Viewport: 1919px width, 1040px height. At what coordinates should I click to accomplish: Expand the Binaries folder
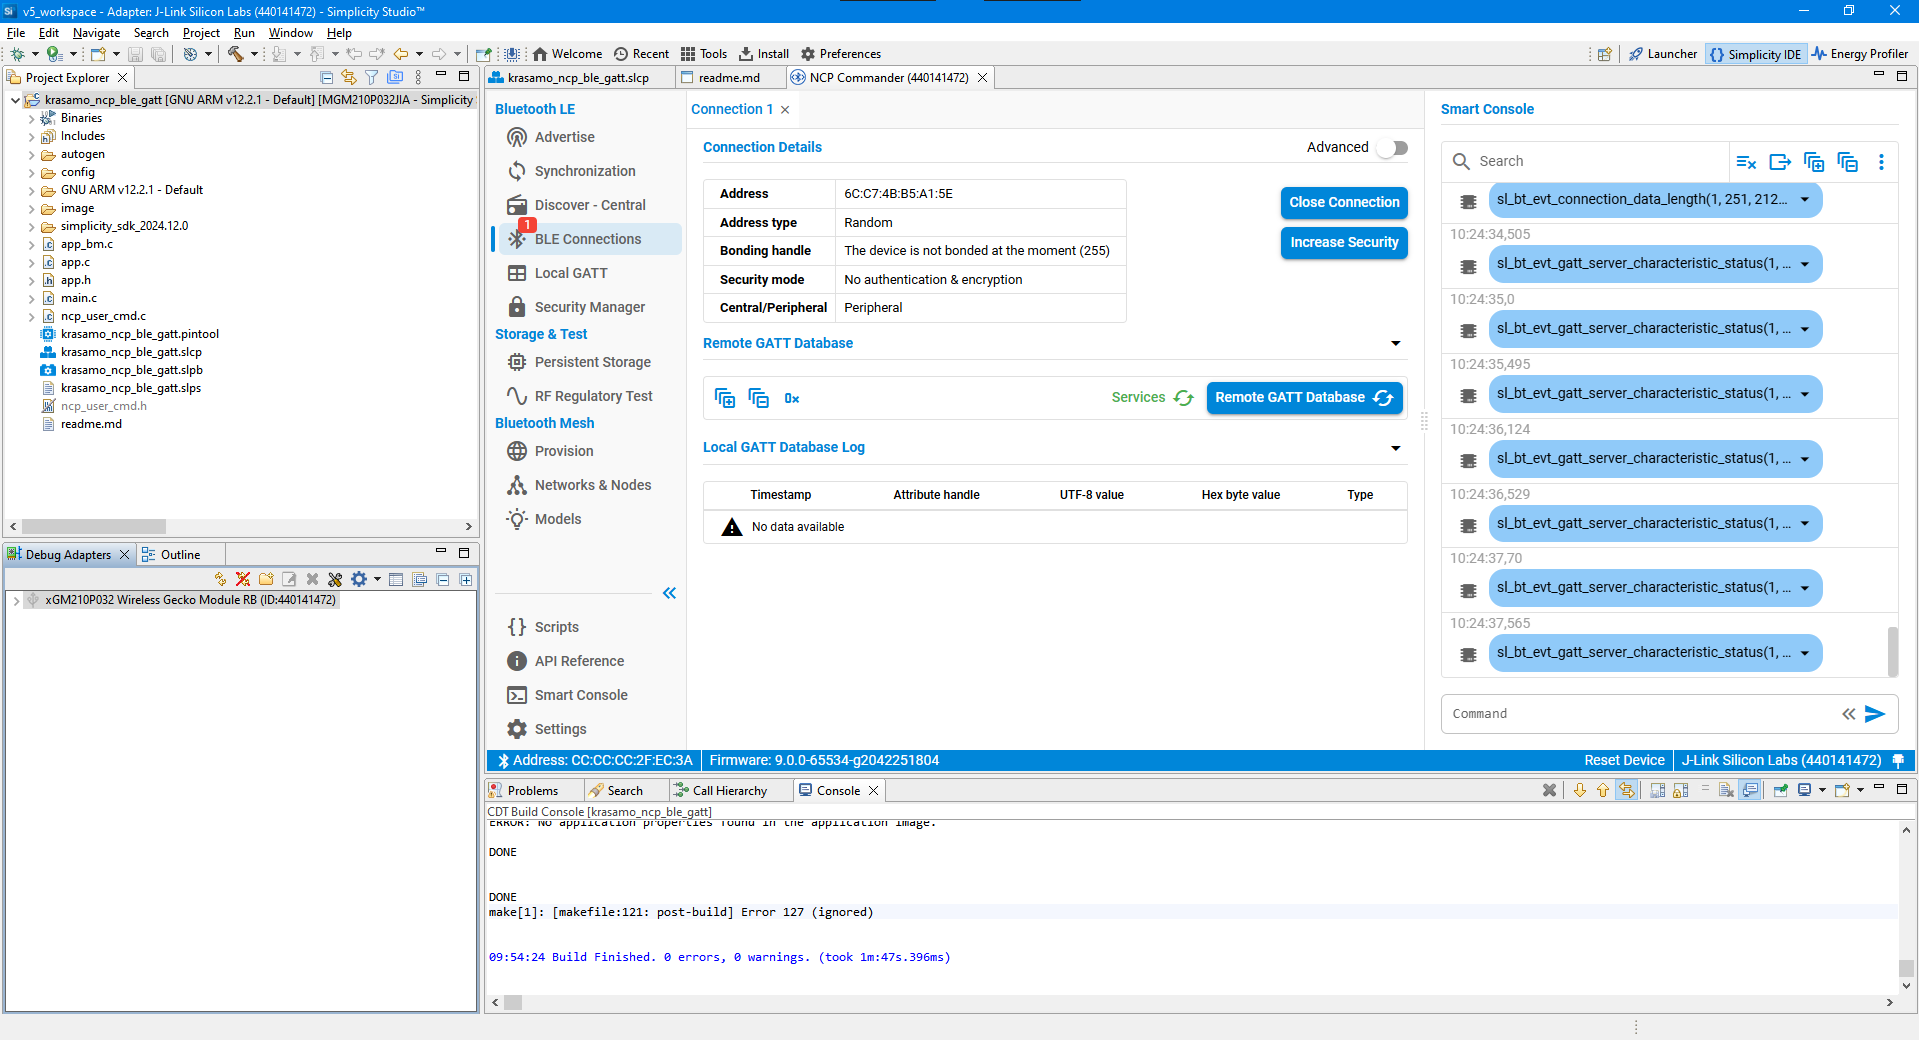point(31,118)
